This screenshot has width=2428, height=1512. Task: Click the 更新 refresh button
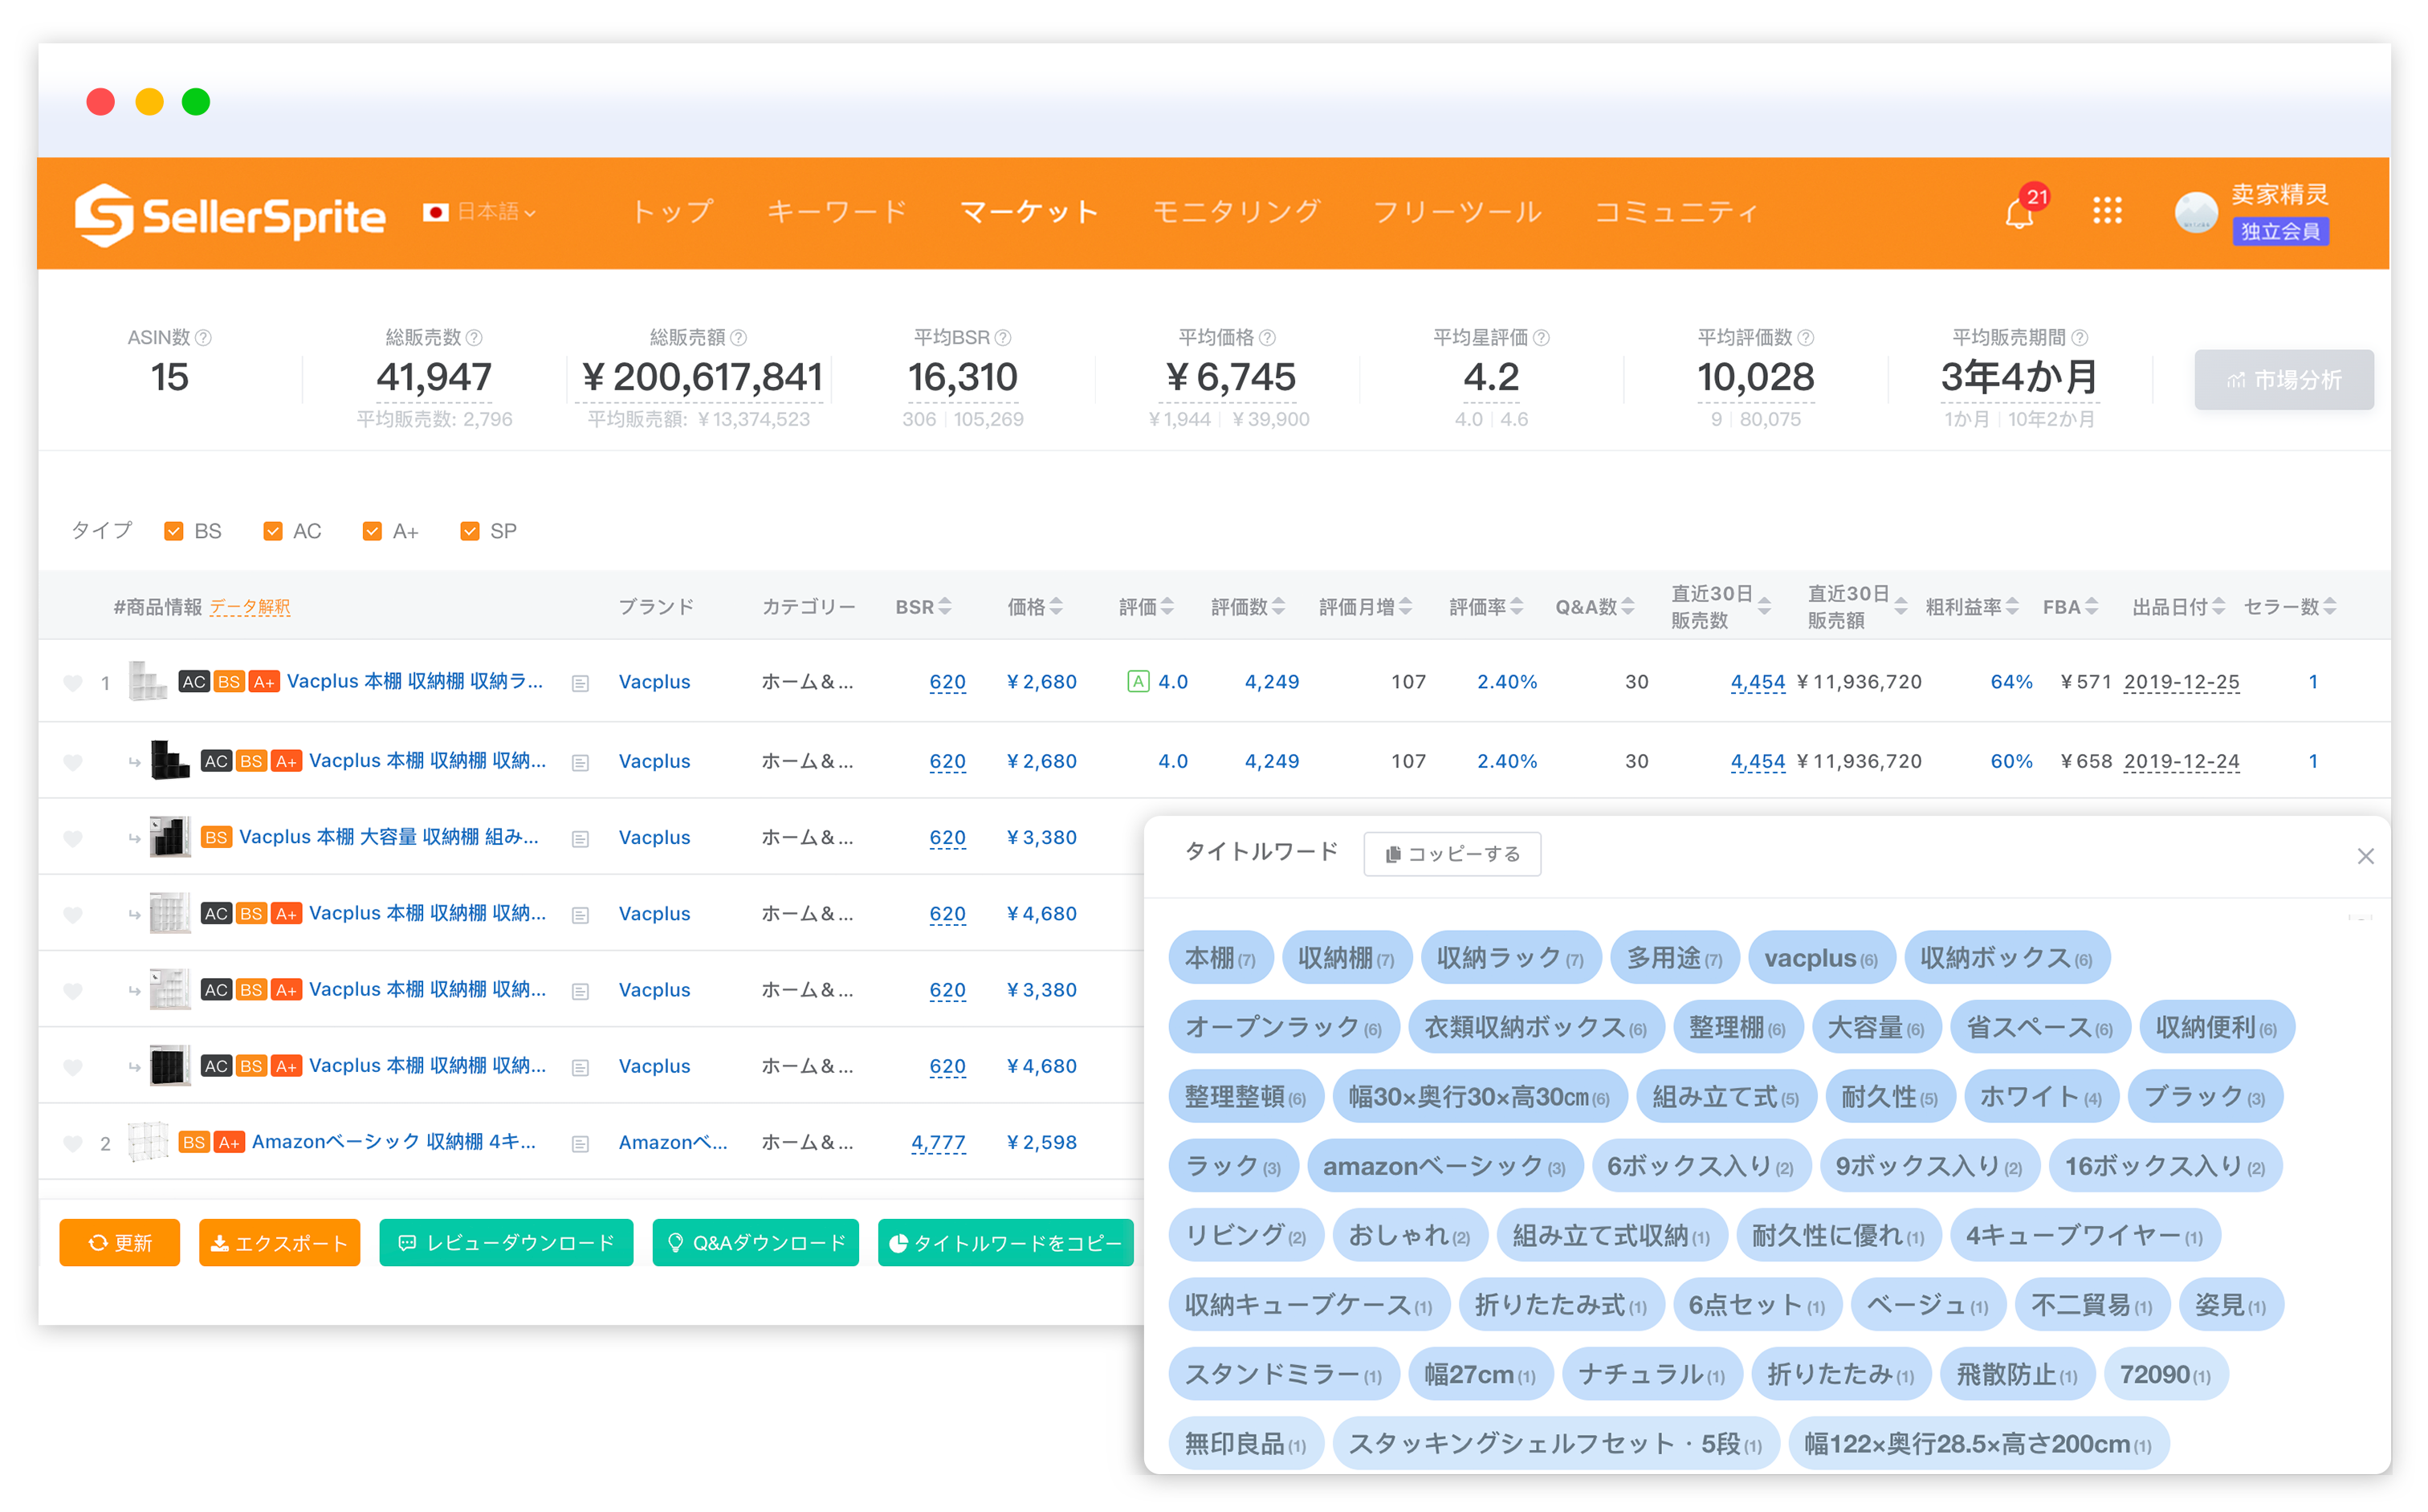pyautogui.click(x=120, y=1243)
